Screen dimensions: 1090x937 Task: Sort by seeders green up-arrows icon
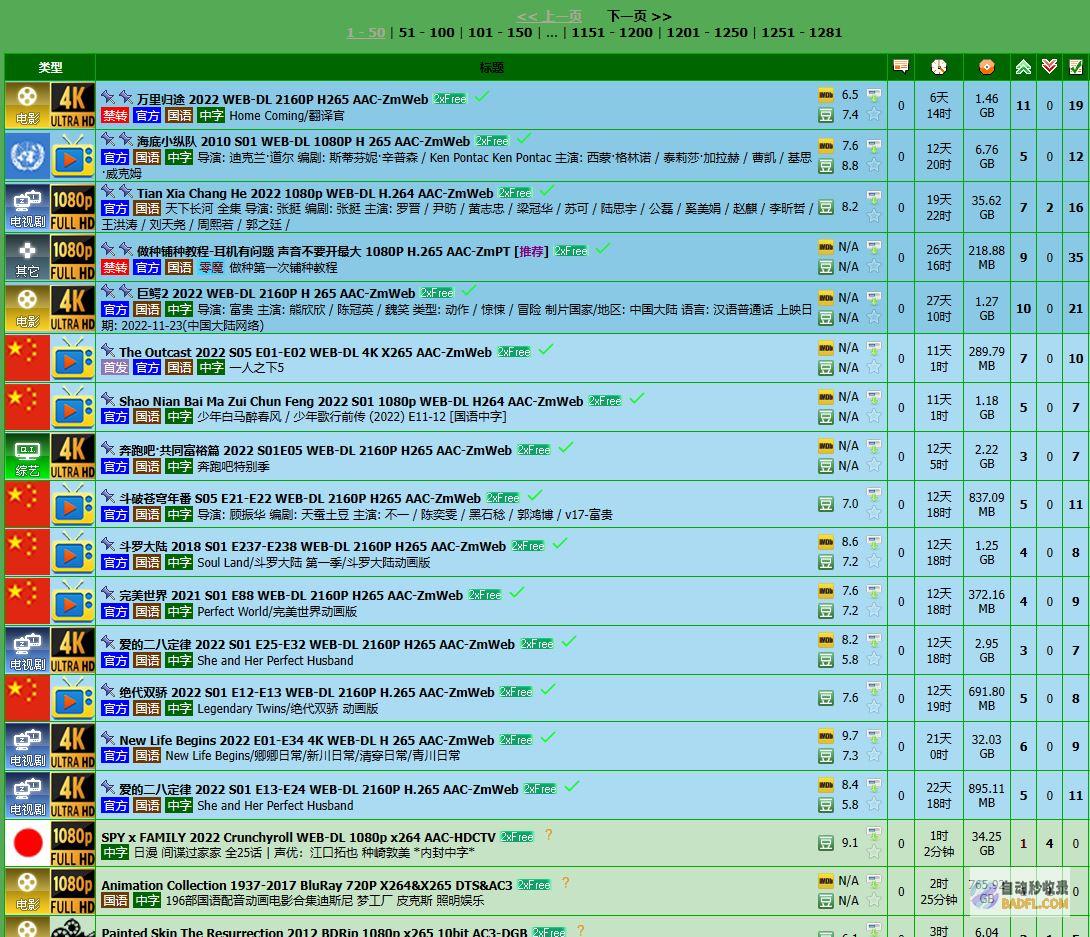click(1023, 67)
